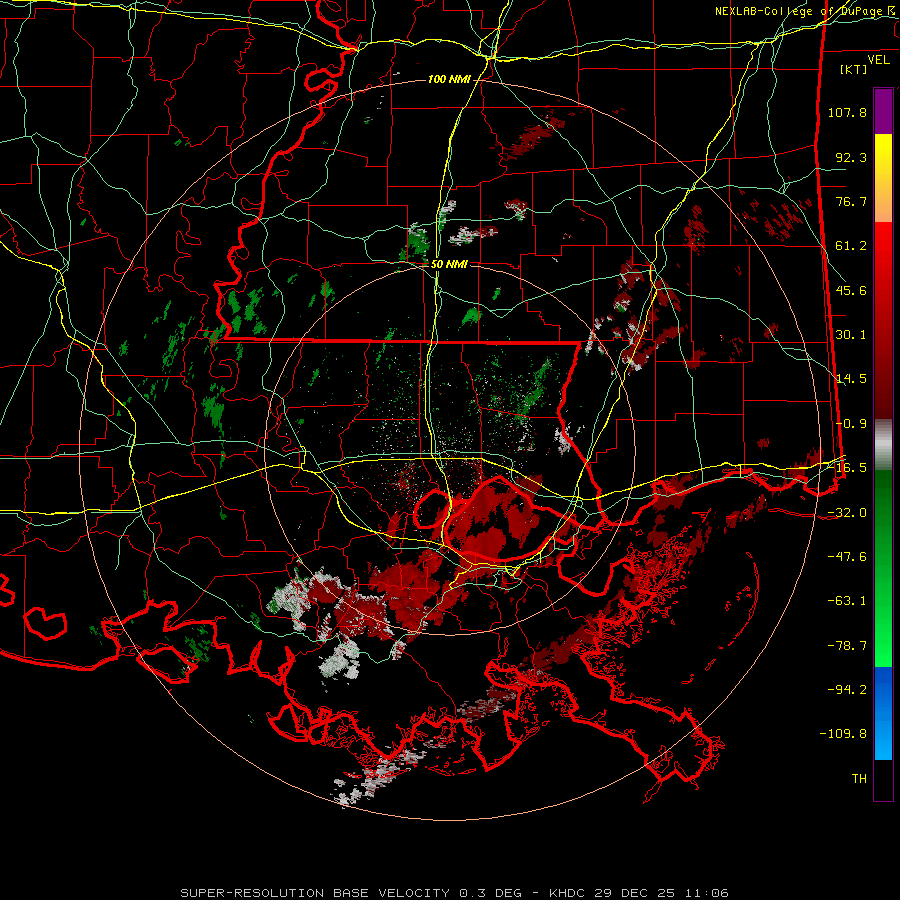Screen dimensions: 900x900
Task: Click the [KT] units label
Action: pos(853,69)
